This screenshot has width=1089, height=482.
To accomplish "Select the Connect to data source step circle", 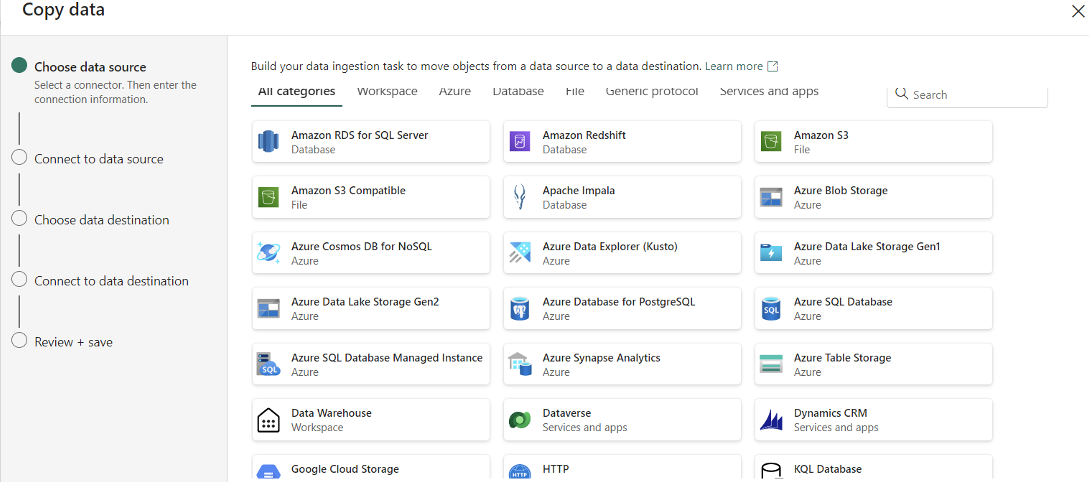I will [19, 158].
